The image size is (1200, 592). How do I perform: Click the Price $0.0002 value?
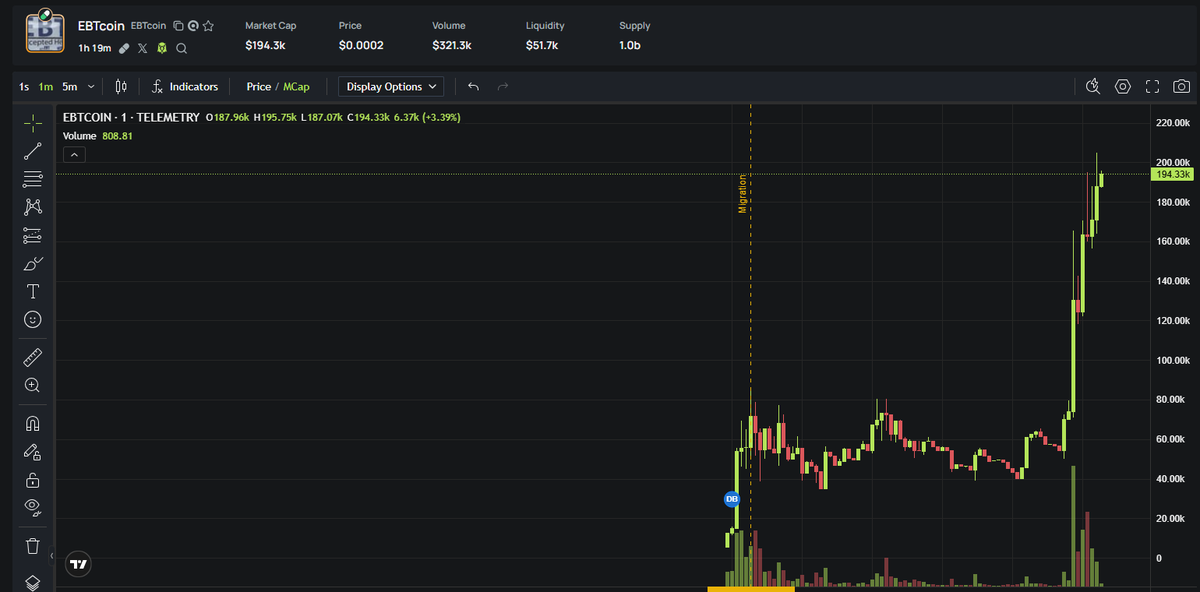tap(361, 46)
